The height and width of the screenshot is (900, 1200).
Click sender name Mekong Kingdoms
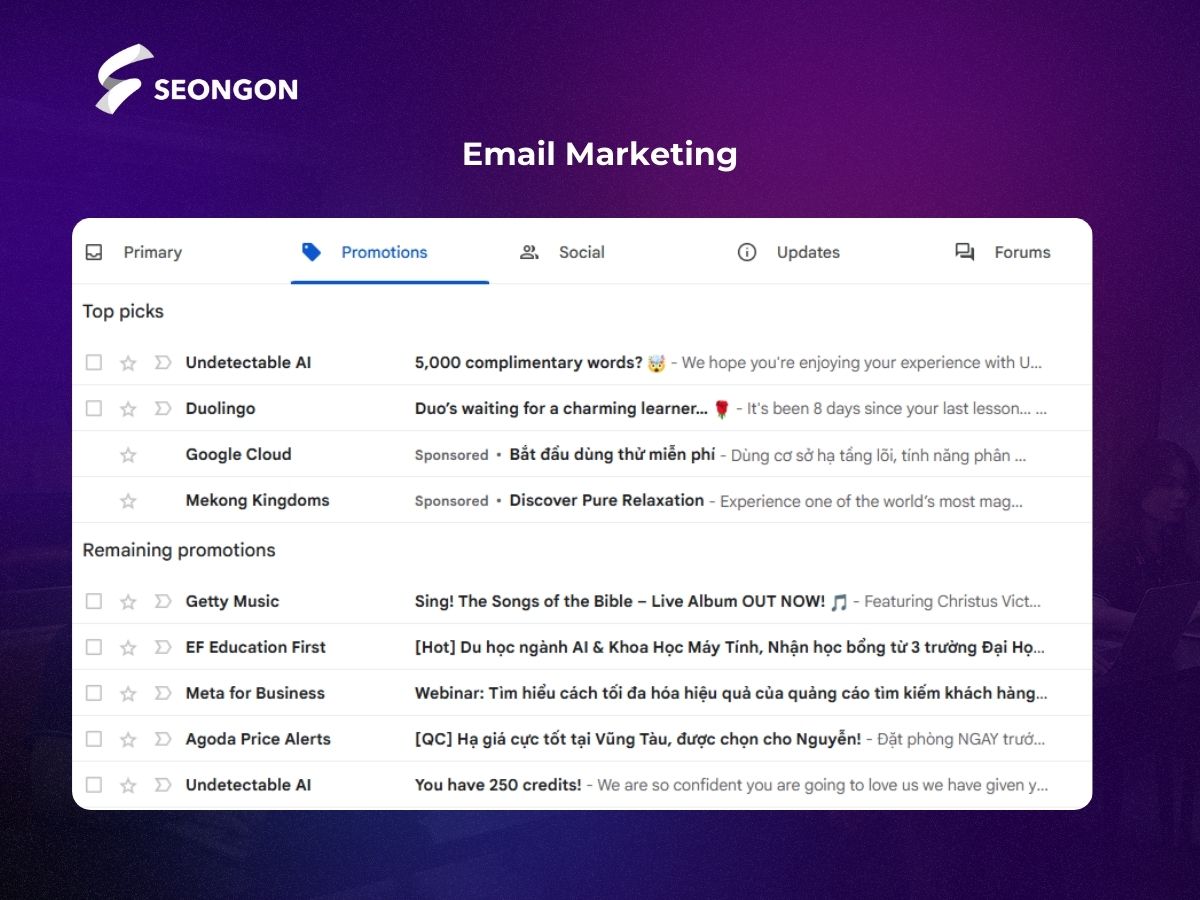tap(257, 500)
